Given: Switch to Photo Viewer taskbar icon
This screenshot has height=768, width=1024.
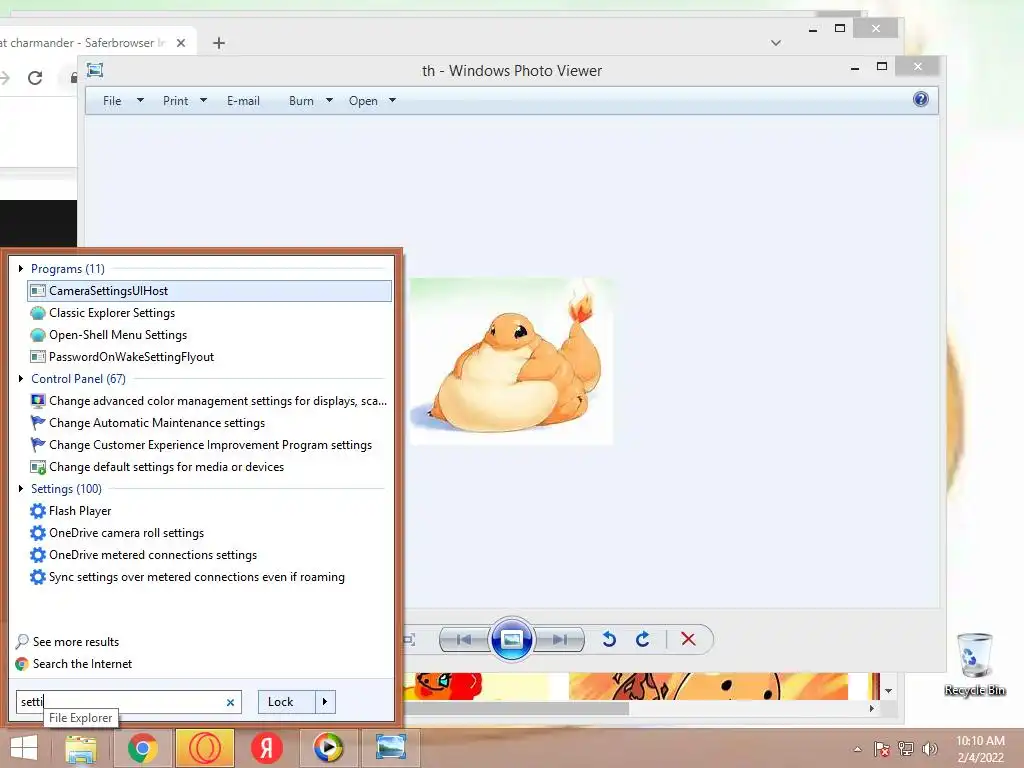Looking at the screenshot, I should [391, 748].
